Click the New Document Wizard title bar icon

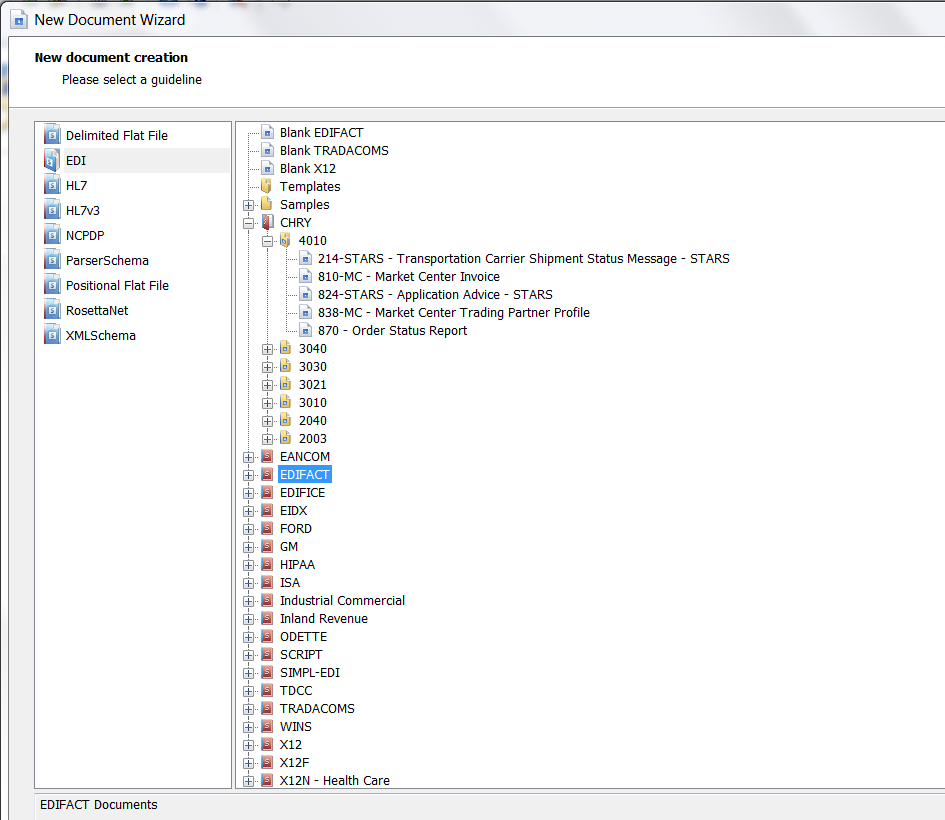click(20, 19)
